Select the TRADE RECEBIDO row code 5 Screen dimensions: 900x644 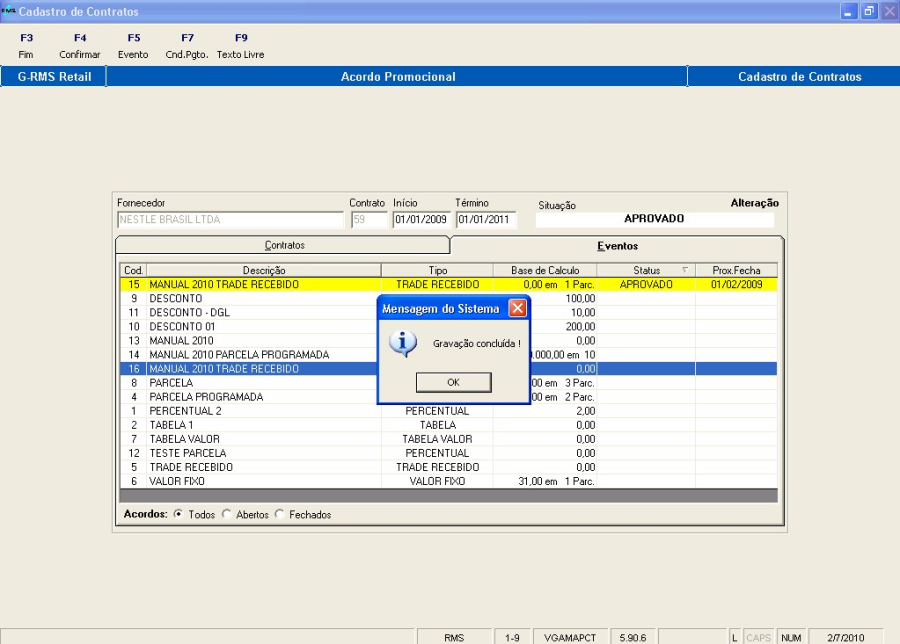click(448, 467)
